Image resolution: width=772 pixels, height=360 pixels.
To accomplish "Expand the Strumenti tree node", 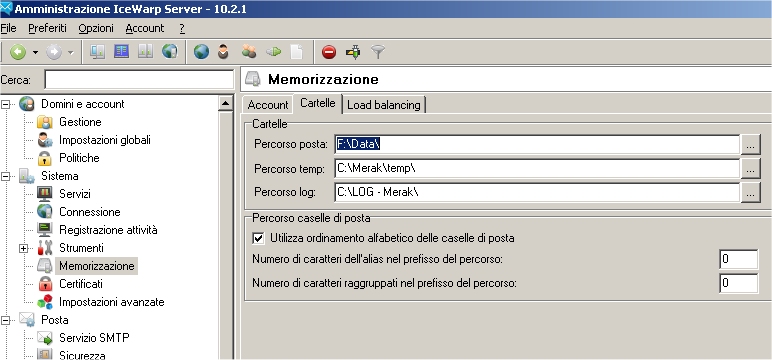I will (24, 248).
